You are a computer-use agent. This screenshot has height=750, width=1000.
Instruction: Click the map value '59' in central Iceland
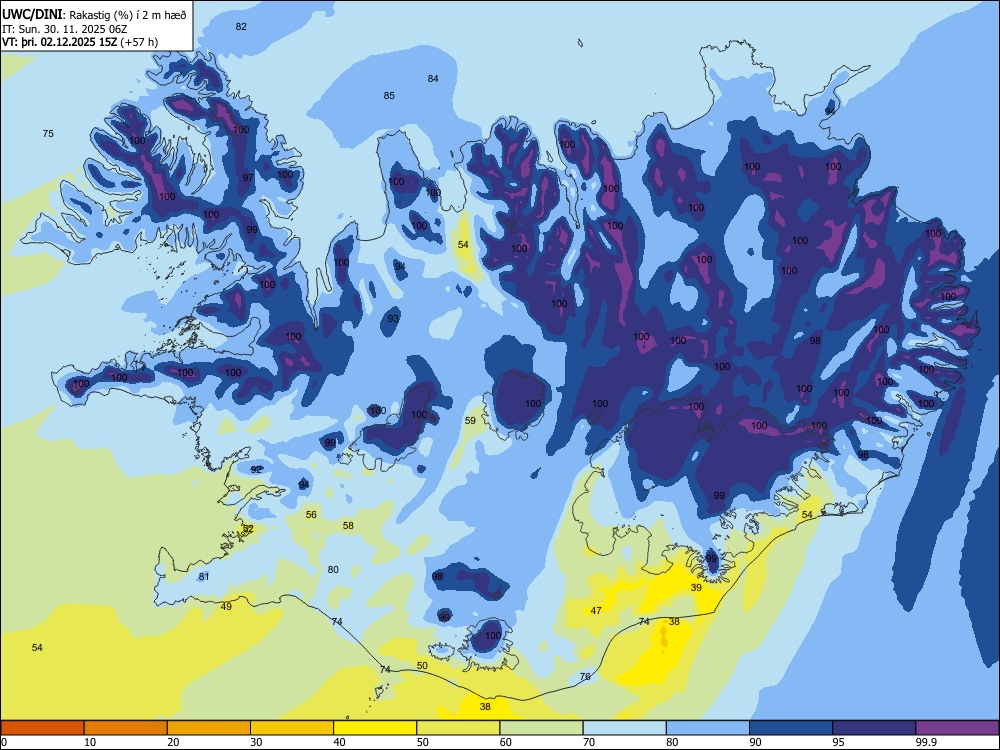point(470,420)
